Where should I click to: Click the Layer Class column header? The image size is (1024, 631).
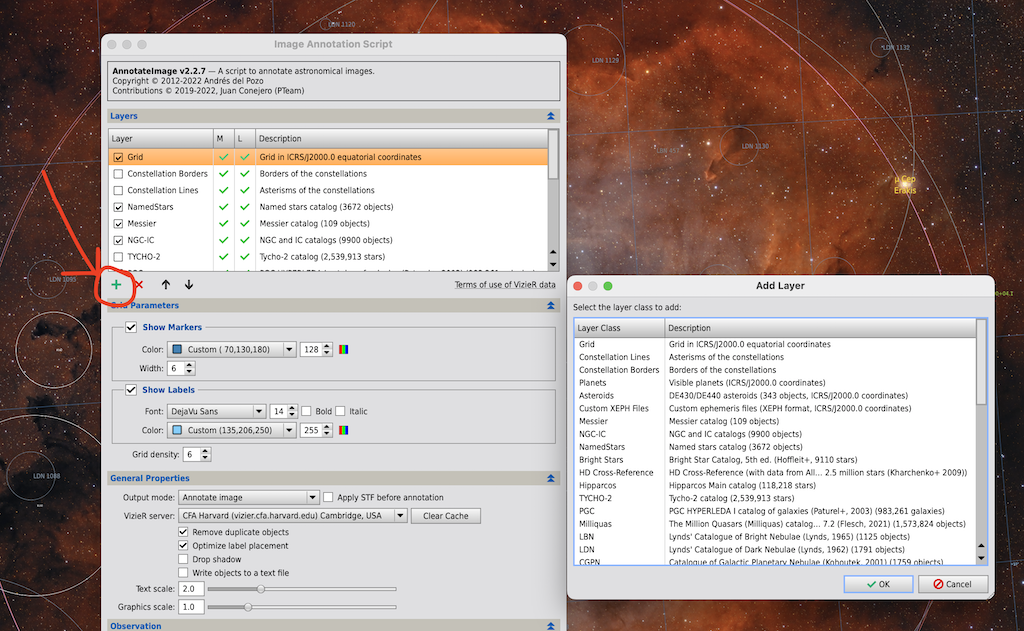pos(620,328)
